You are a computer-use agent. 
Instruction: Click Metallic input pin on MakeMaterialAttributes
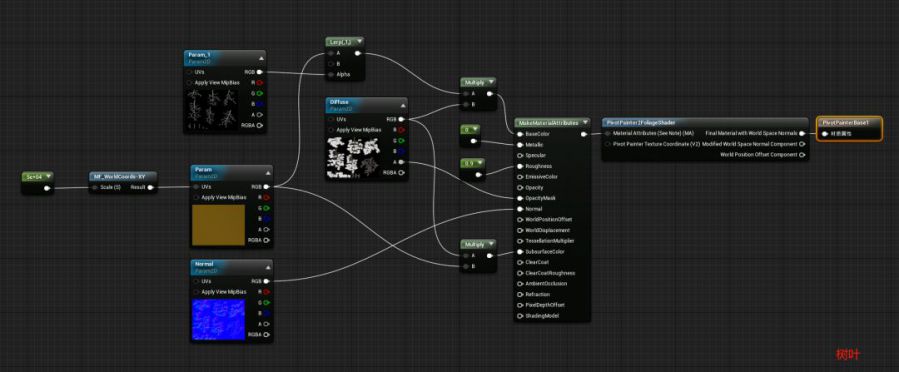[520, 144]
